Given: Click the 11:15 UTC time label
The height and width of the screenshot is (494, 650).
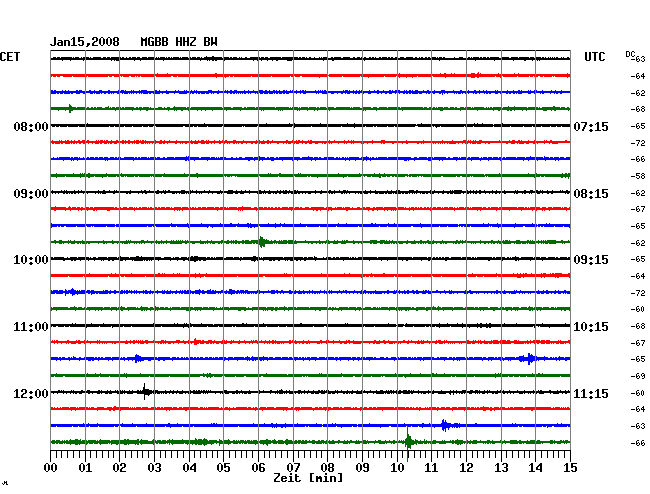Looking at the screenshot, I should [591, 393].
